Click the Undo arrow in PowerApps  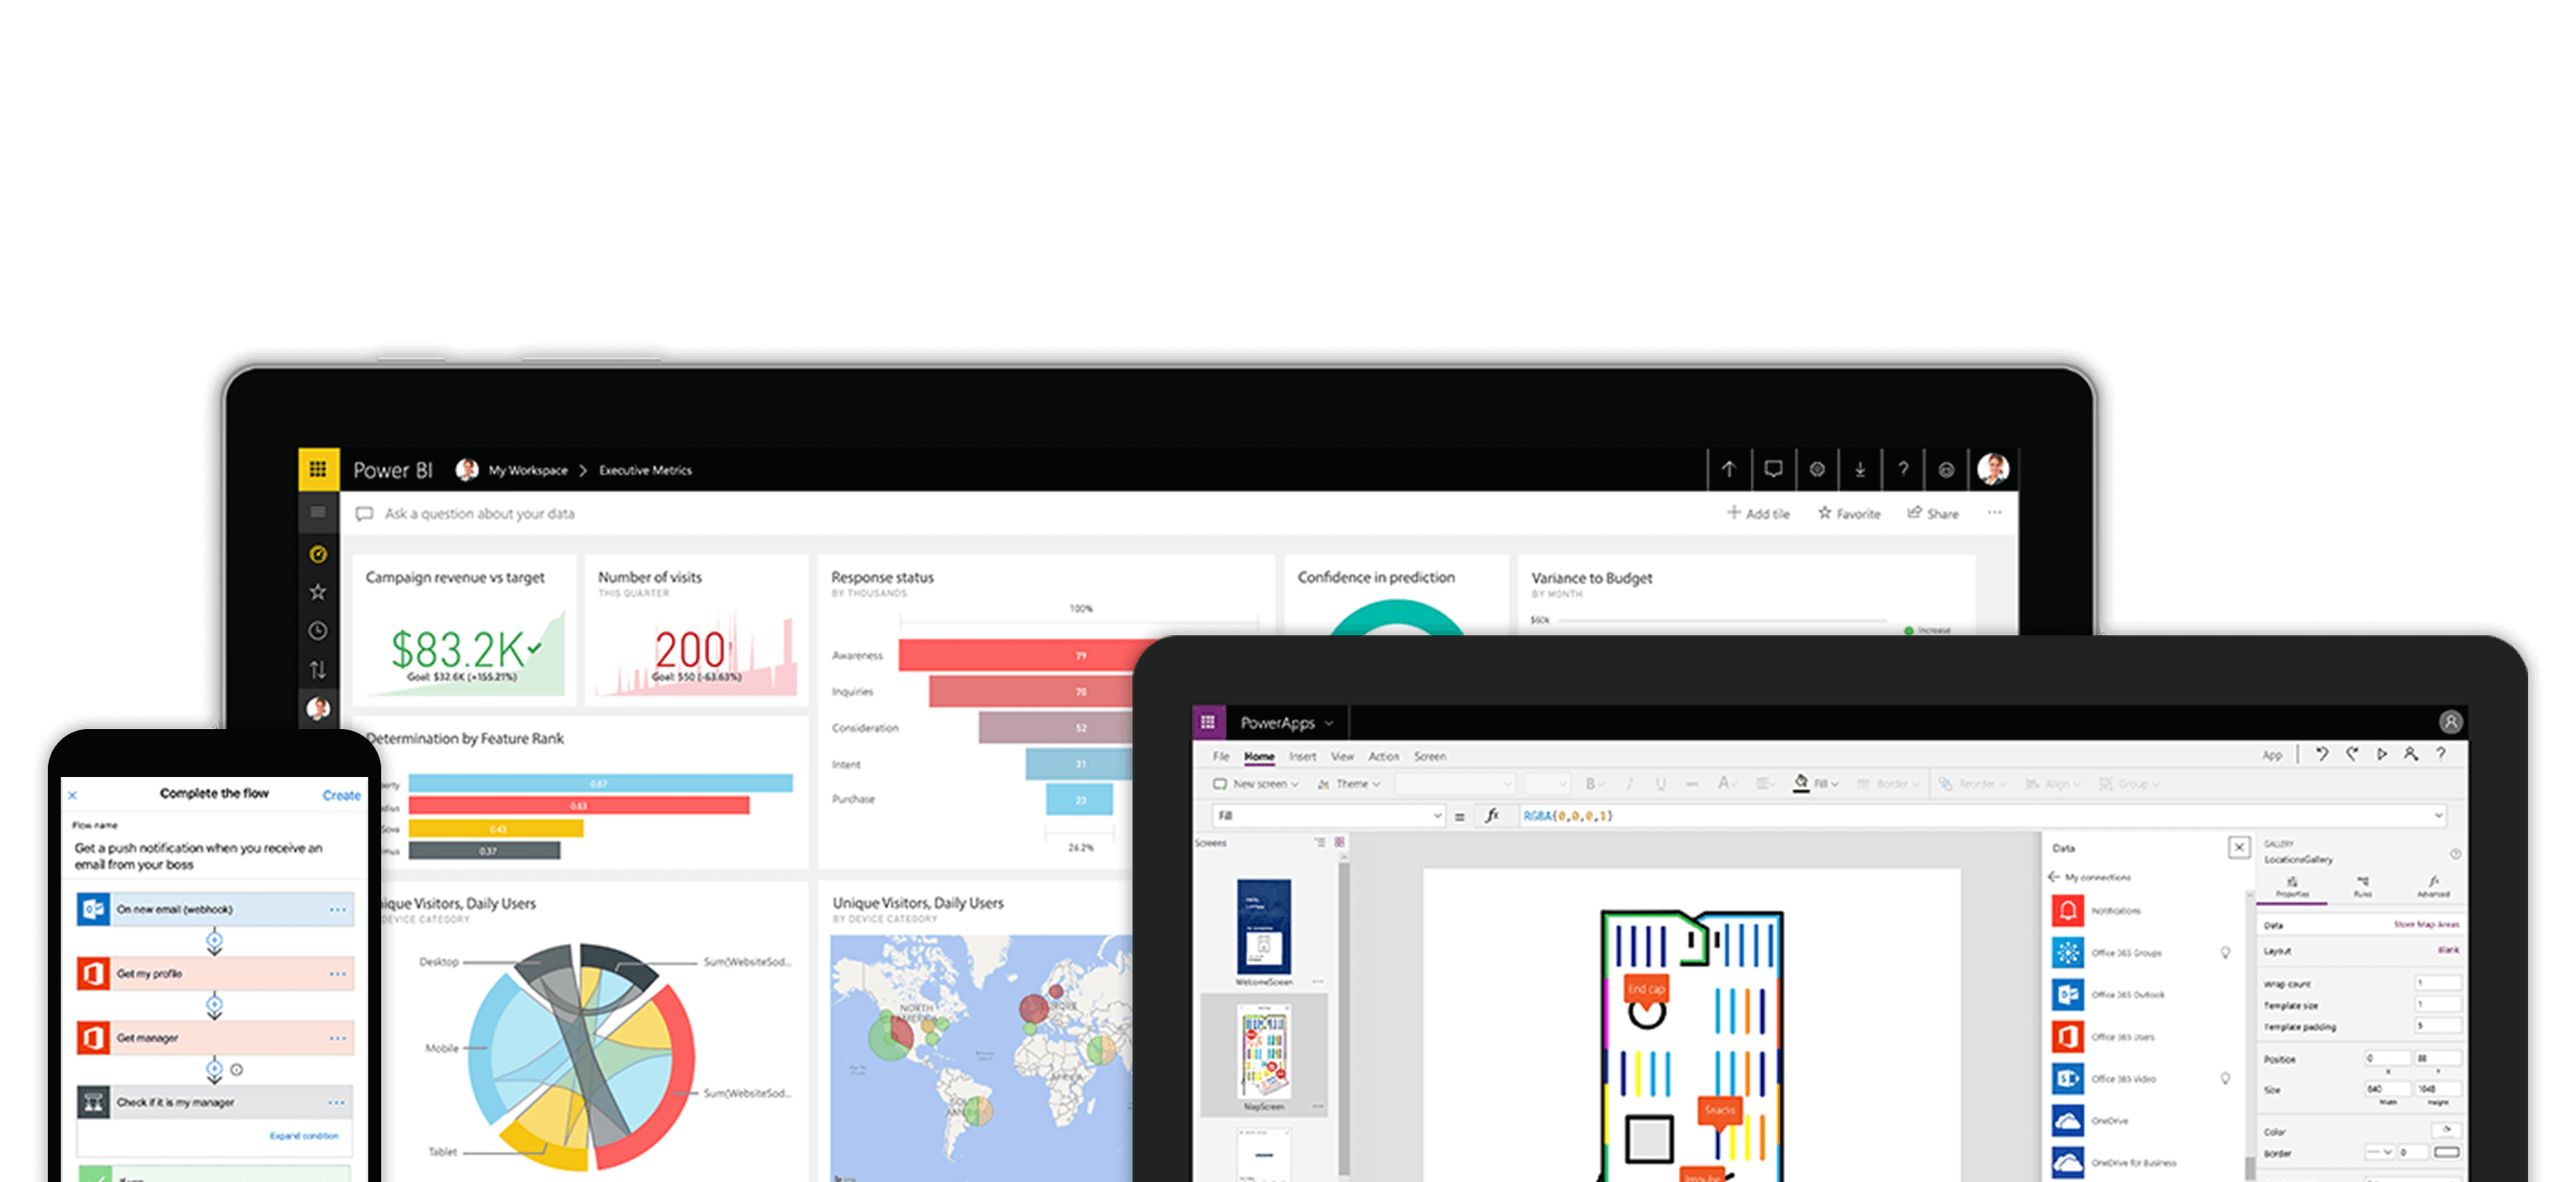coord(2322,755)
